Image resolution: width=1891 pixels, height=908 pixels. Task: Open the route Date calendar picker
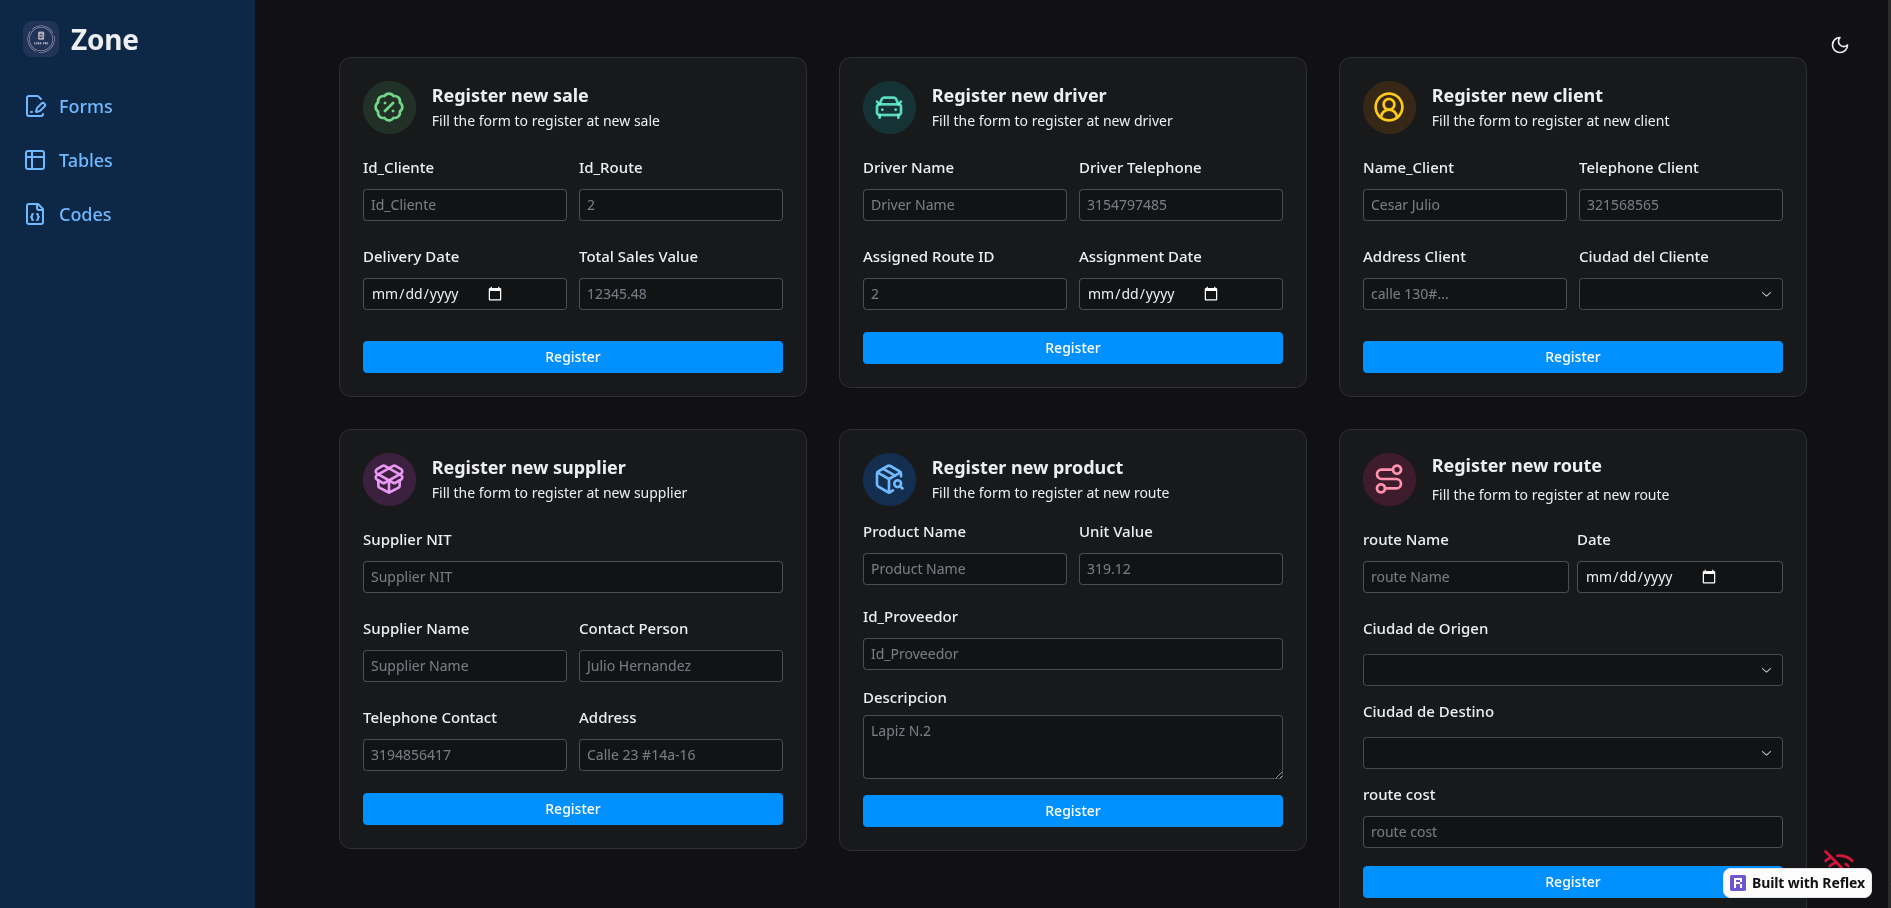point(1709,577)
